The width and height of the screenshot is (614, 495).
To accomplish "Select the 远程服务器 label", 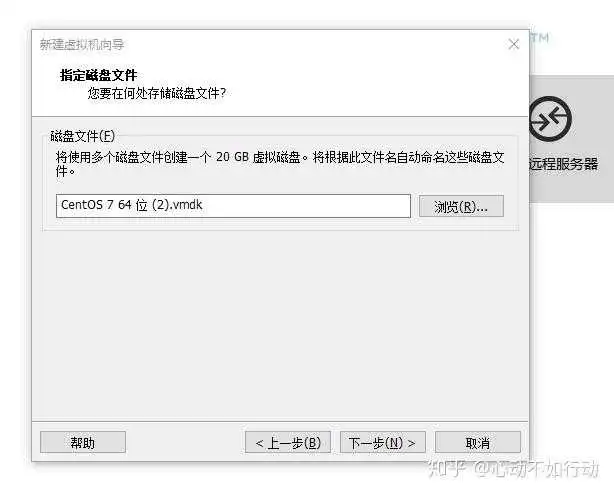I will 564,164.
